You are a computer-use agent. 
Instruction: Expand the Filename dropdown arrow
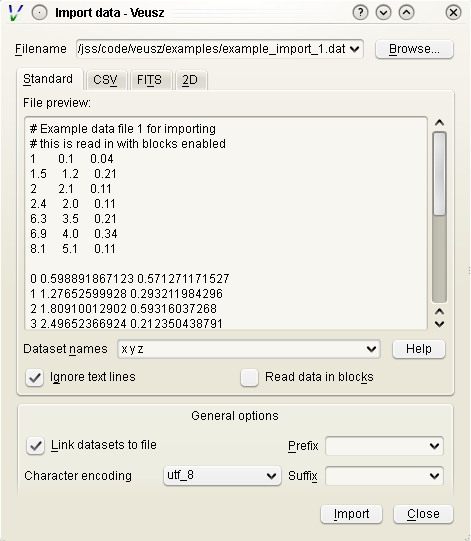pyautogui.click(x=354, y=49)
